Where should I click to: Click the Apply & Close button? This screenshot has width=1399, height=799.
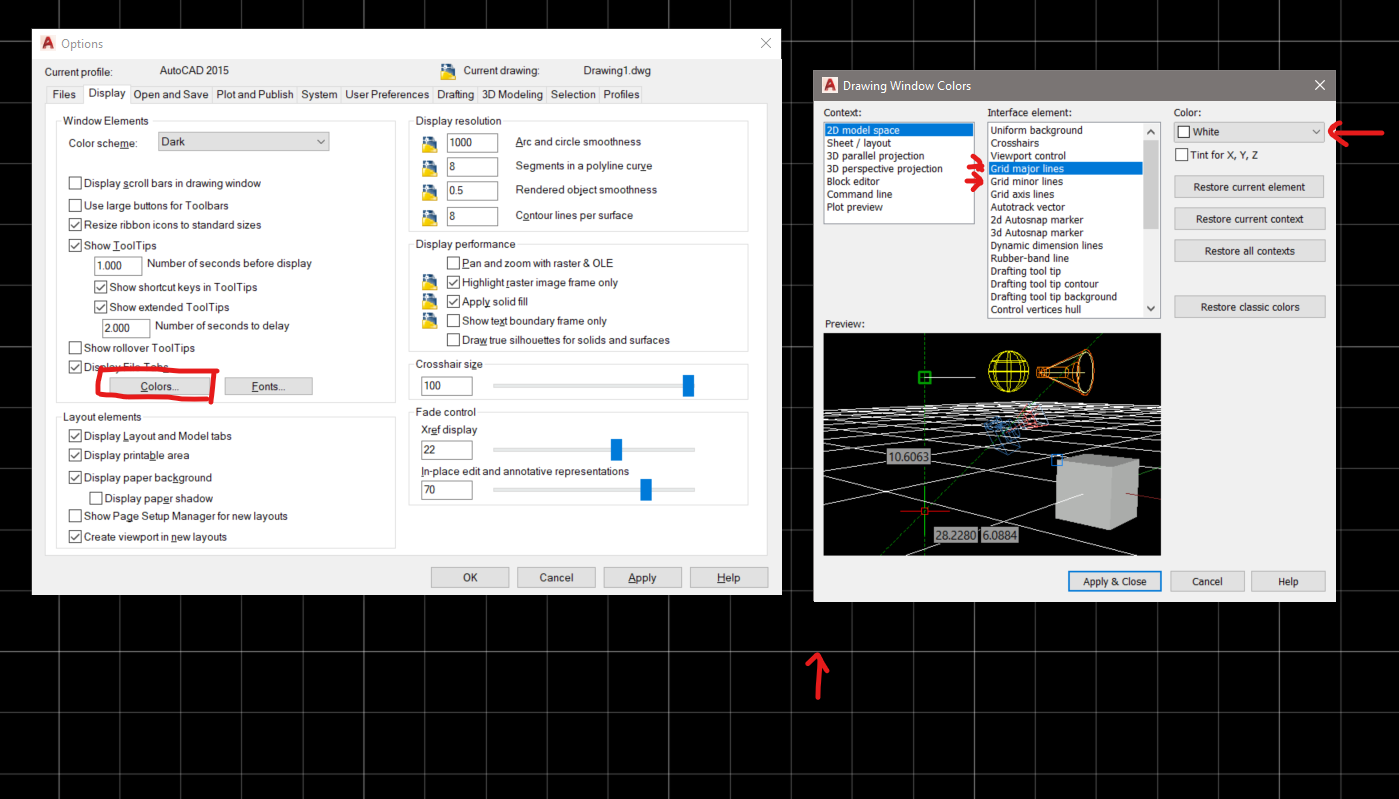tap(1114, 581)
